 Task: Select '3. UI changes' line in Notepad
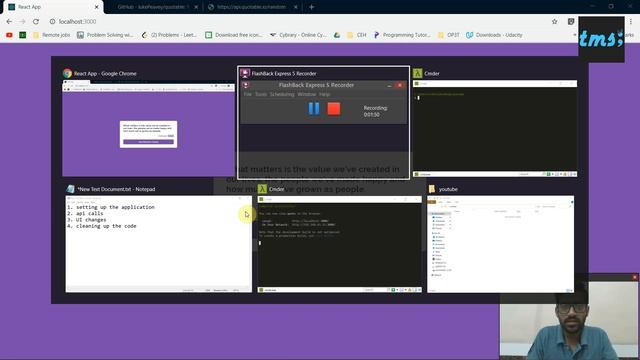click(x=87, y=220)
